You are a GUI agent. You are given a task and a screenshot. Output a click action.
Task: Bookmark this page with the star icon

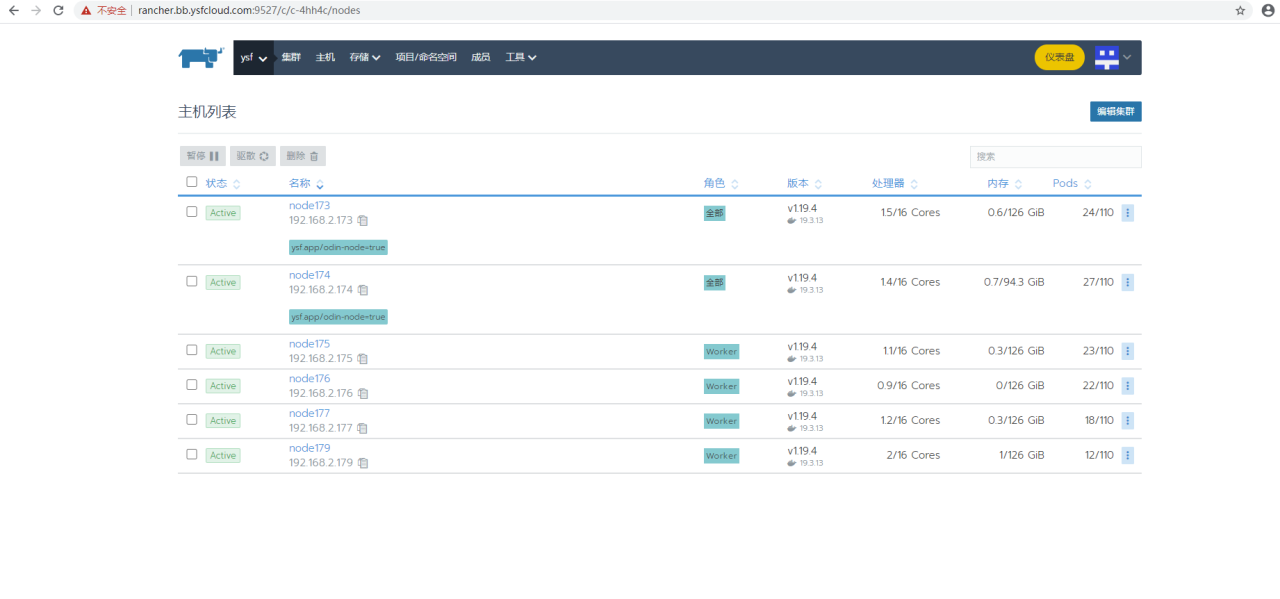click(1240, 10)
